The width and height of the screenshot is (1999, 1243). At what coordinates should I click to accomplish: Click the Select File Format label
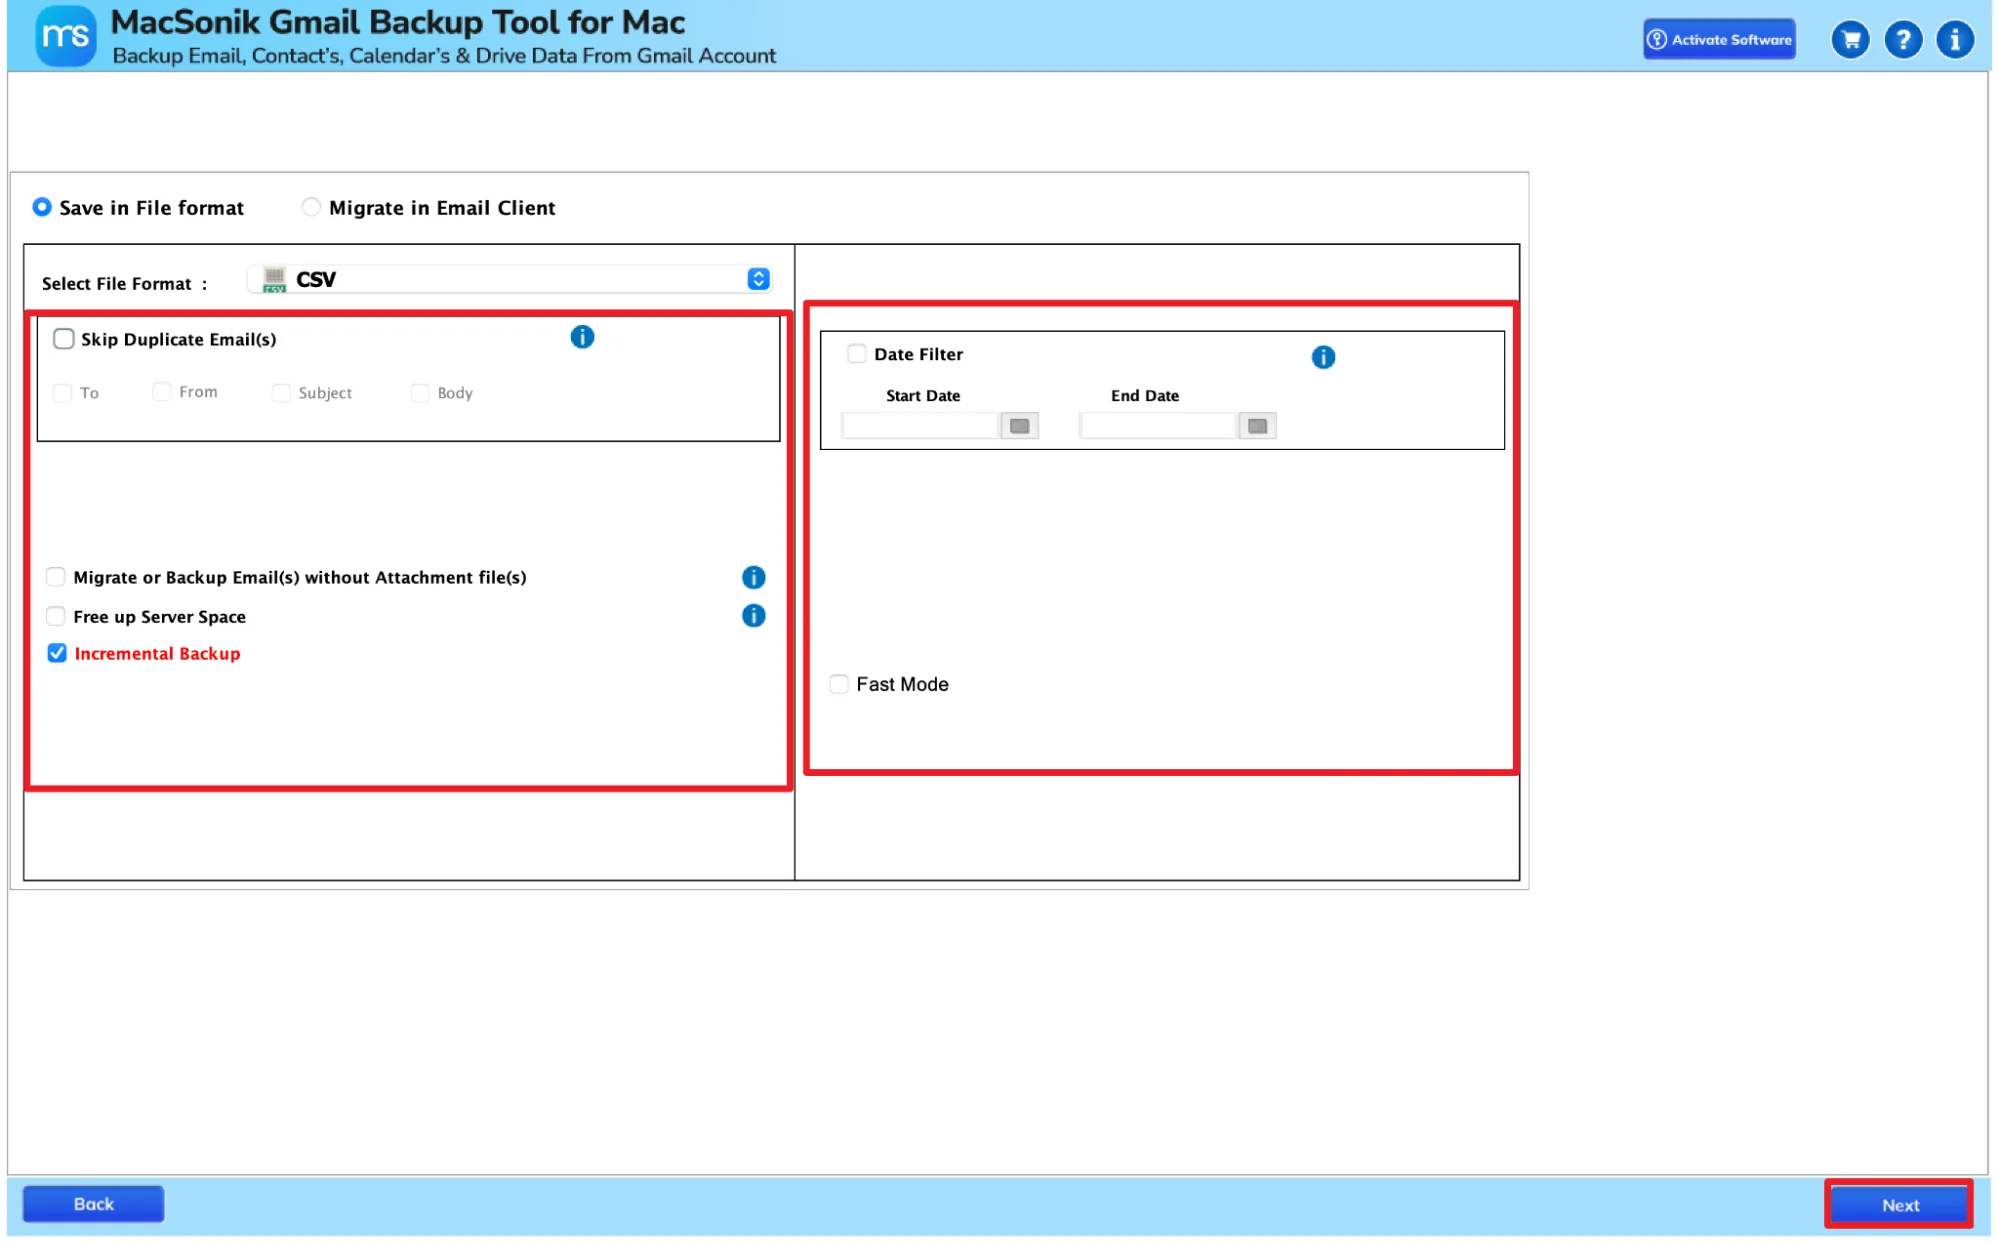[x=125, y=284]
